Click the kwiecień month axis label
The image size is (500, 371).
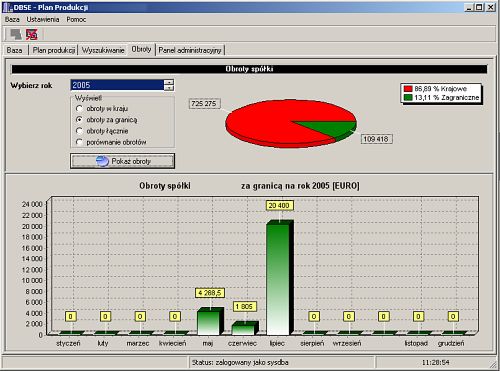(x=173, y=343)
